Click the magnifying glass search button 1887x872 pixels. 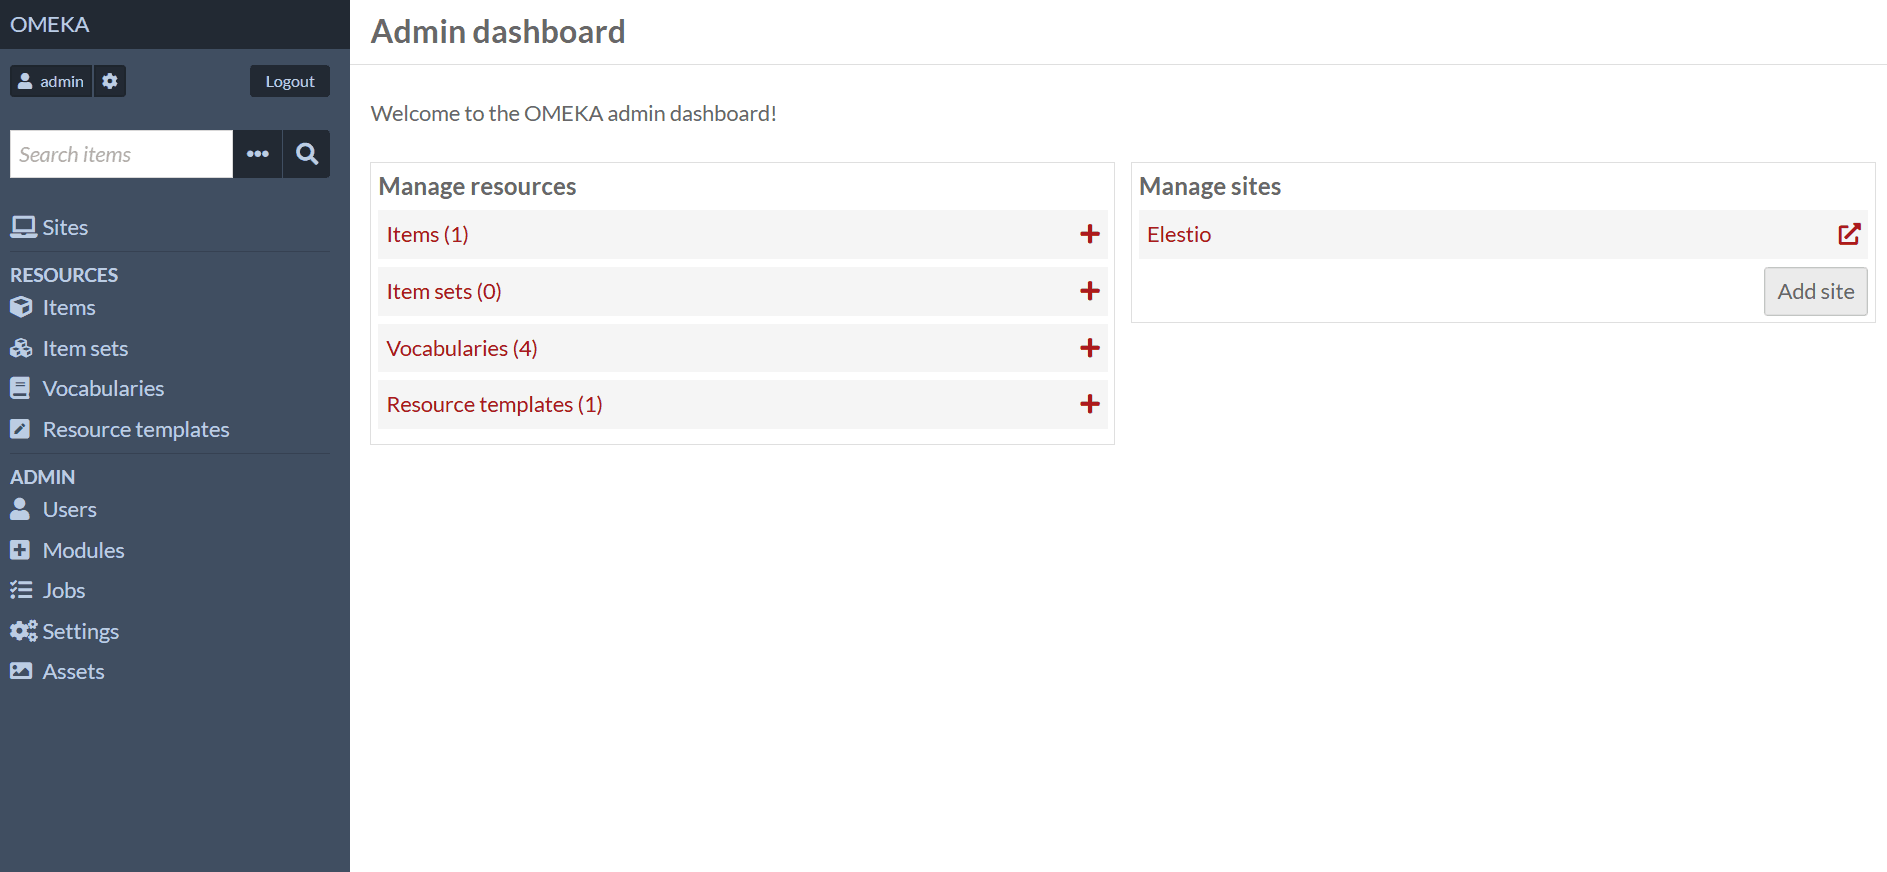[x=307, y=154]
